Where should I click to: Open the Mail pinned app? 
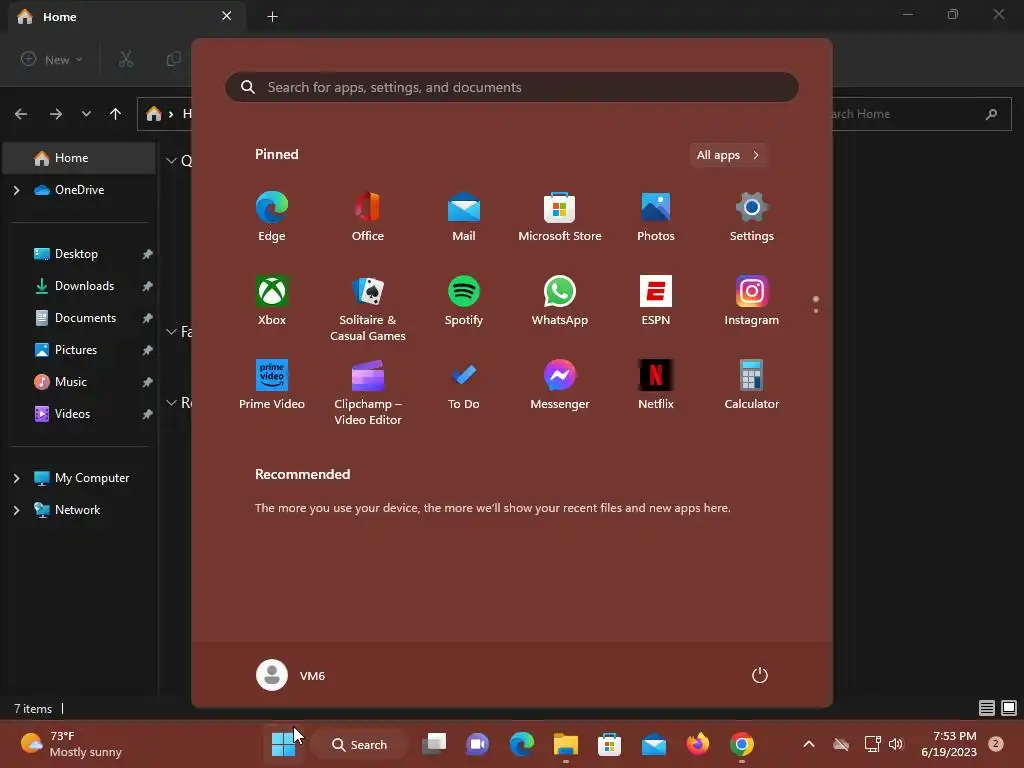click(464, 217)
